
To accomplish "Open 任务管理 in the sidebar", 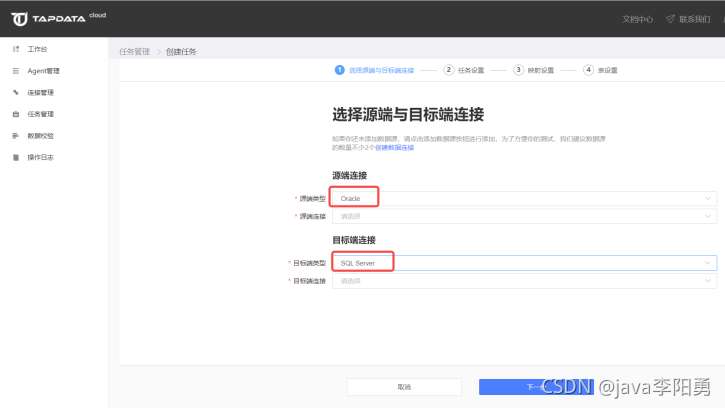I will click(40, 114).
